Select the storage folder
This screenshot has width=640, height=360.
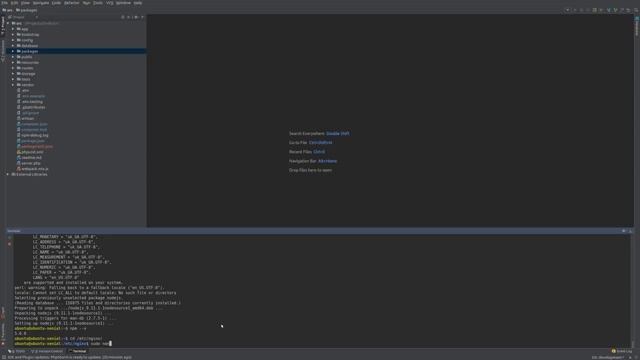(28, 74)
